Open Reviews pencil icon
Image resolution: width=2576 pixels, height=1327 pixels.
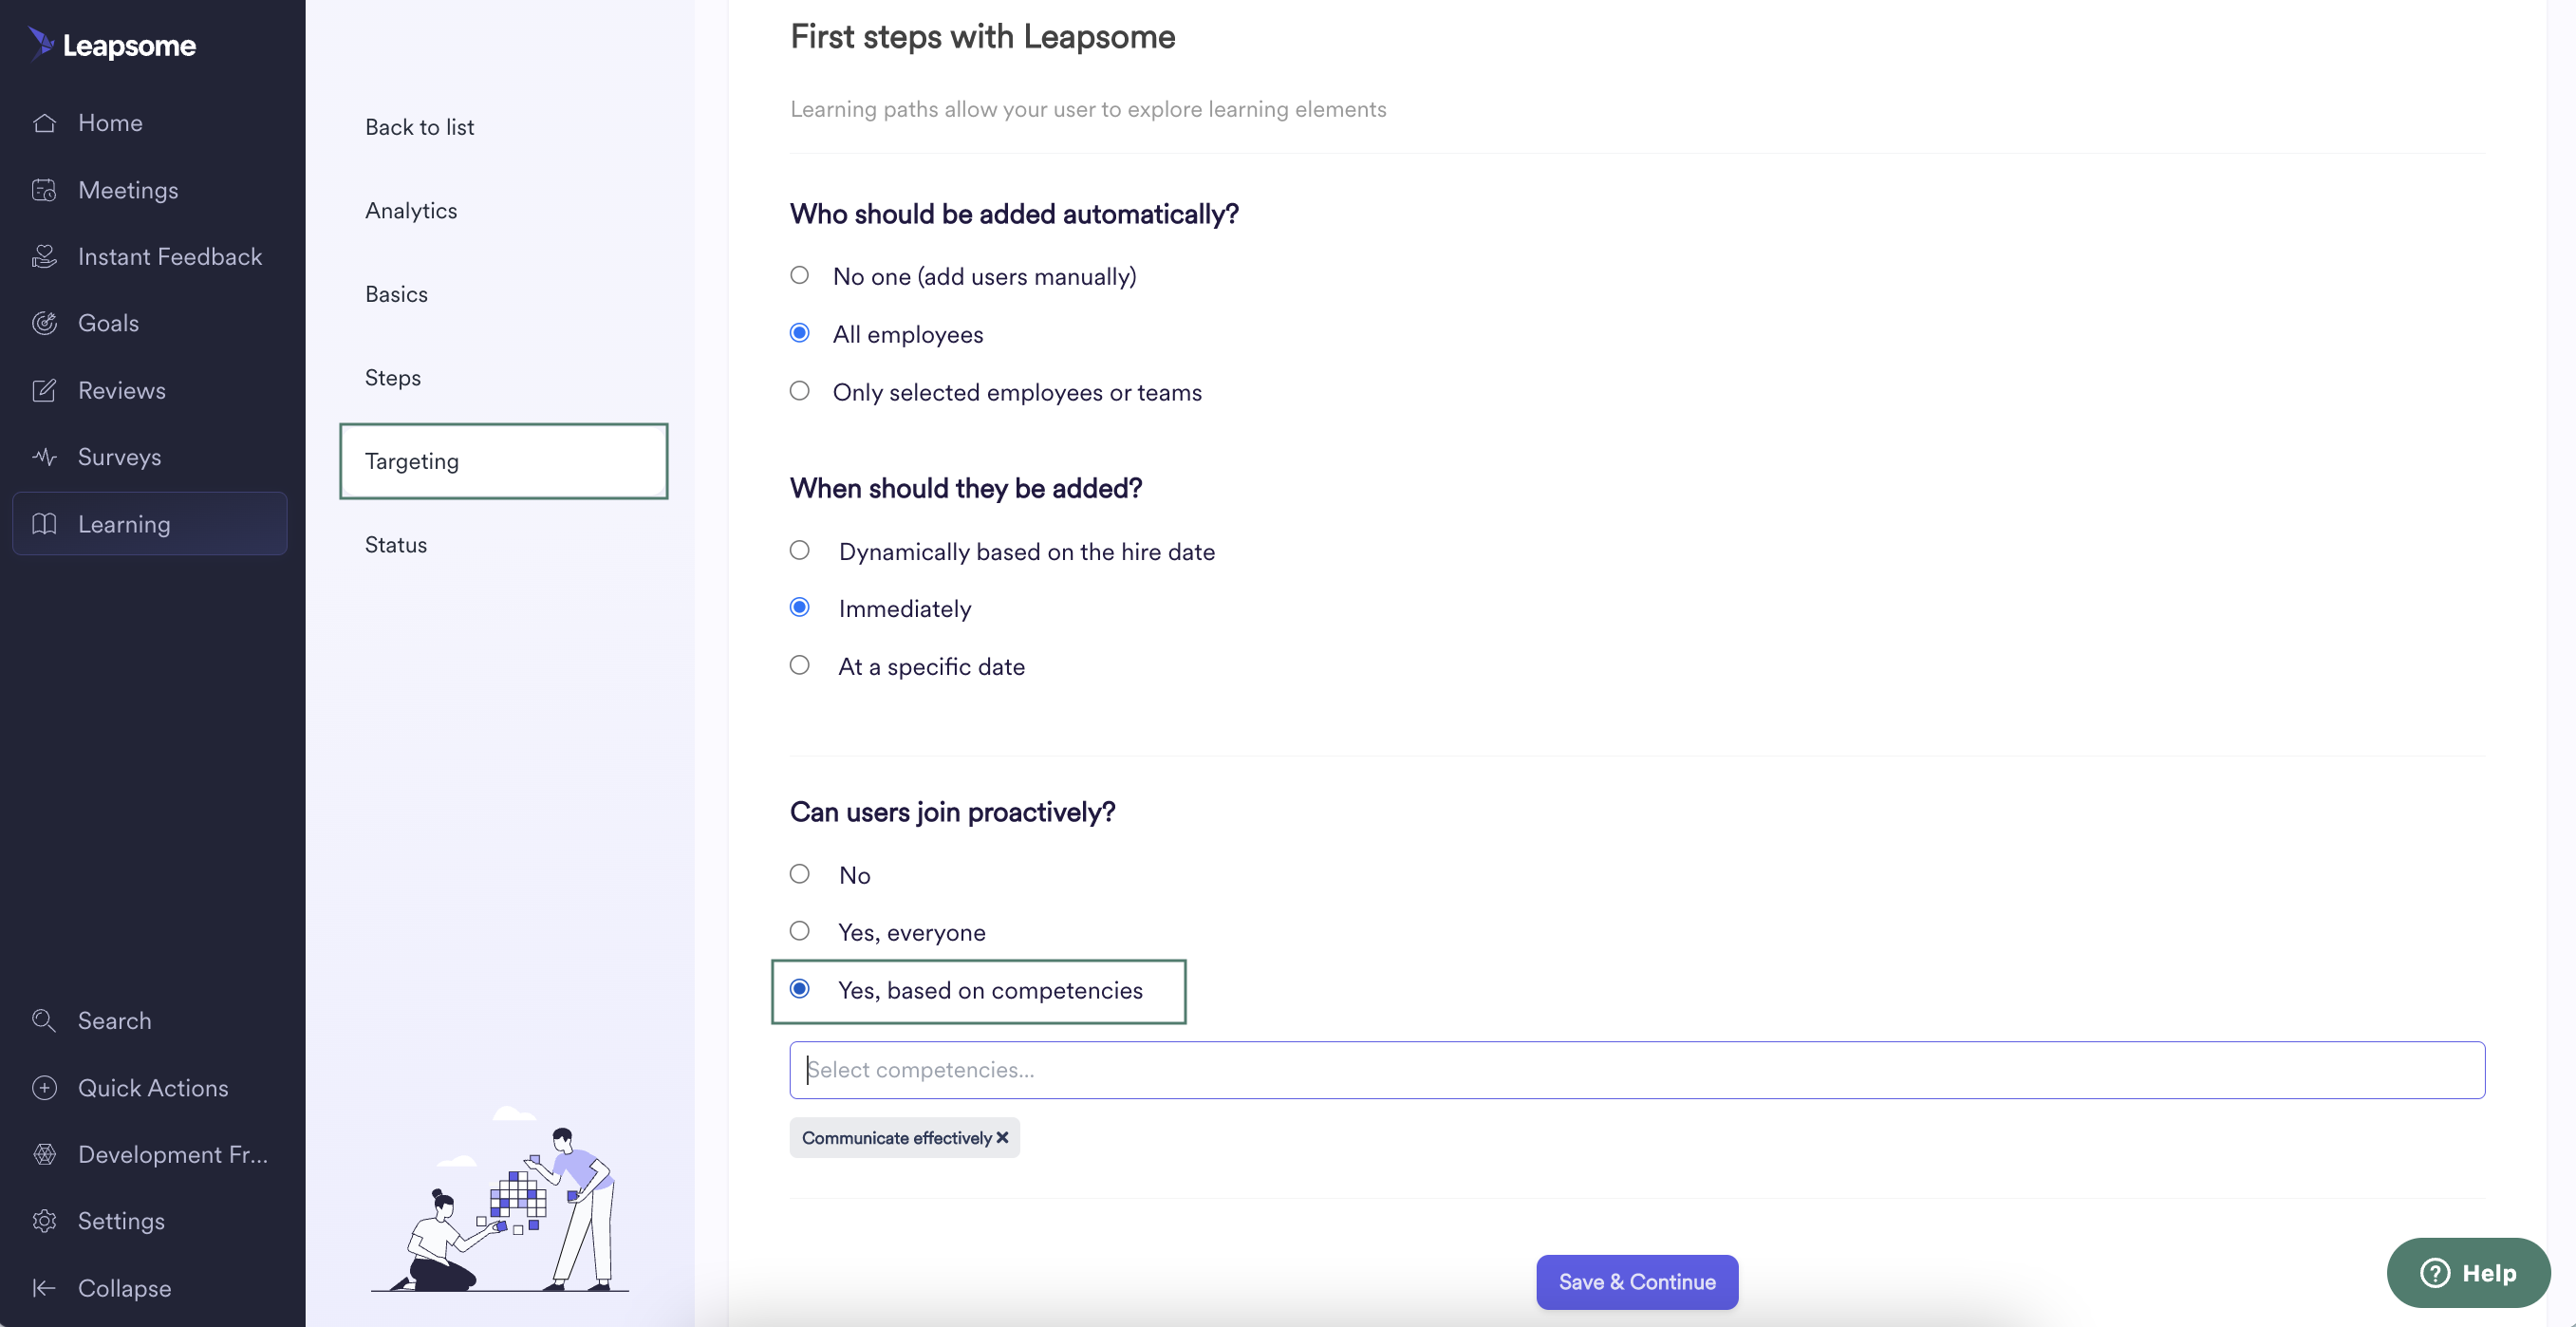[44, 390]
